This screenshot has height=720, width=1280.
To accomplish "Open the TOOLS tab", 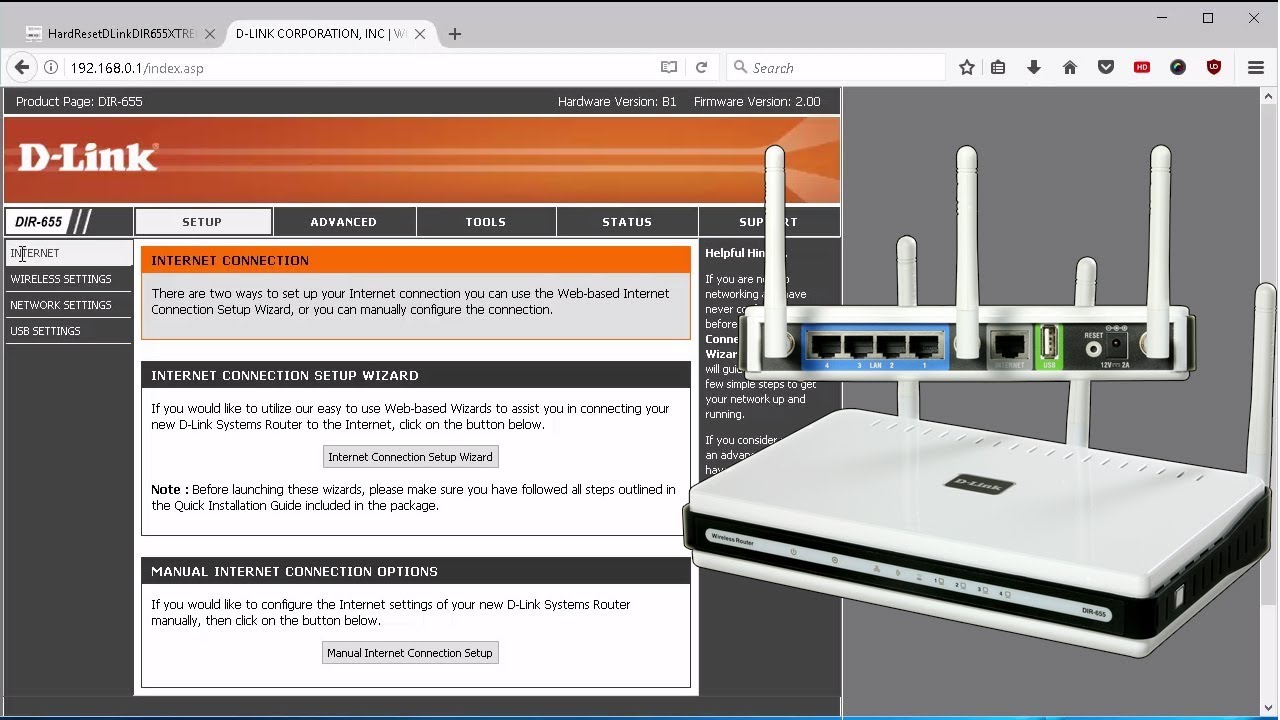I will [486, 222].
